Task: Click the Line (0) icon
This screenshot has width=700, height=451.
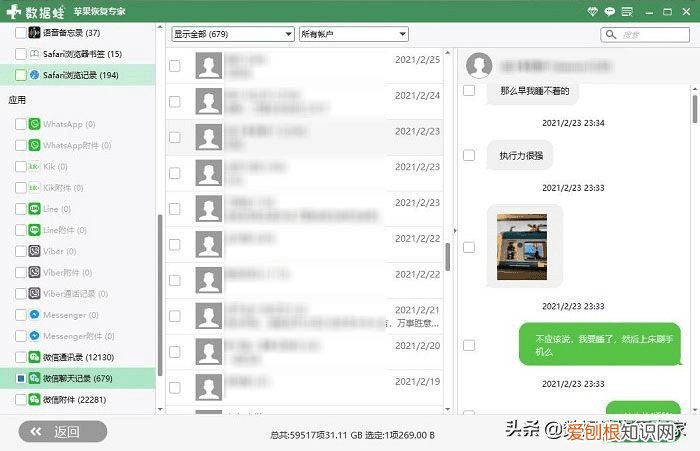Action: point(34,209)
